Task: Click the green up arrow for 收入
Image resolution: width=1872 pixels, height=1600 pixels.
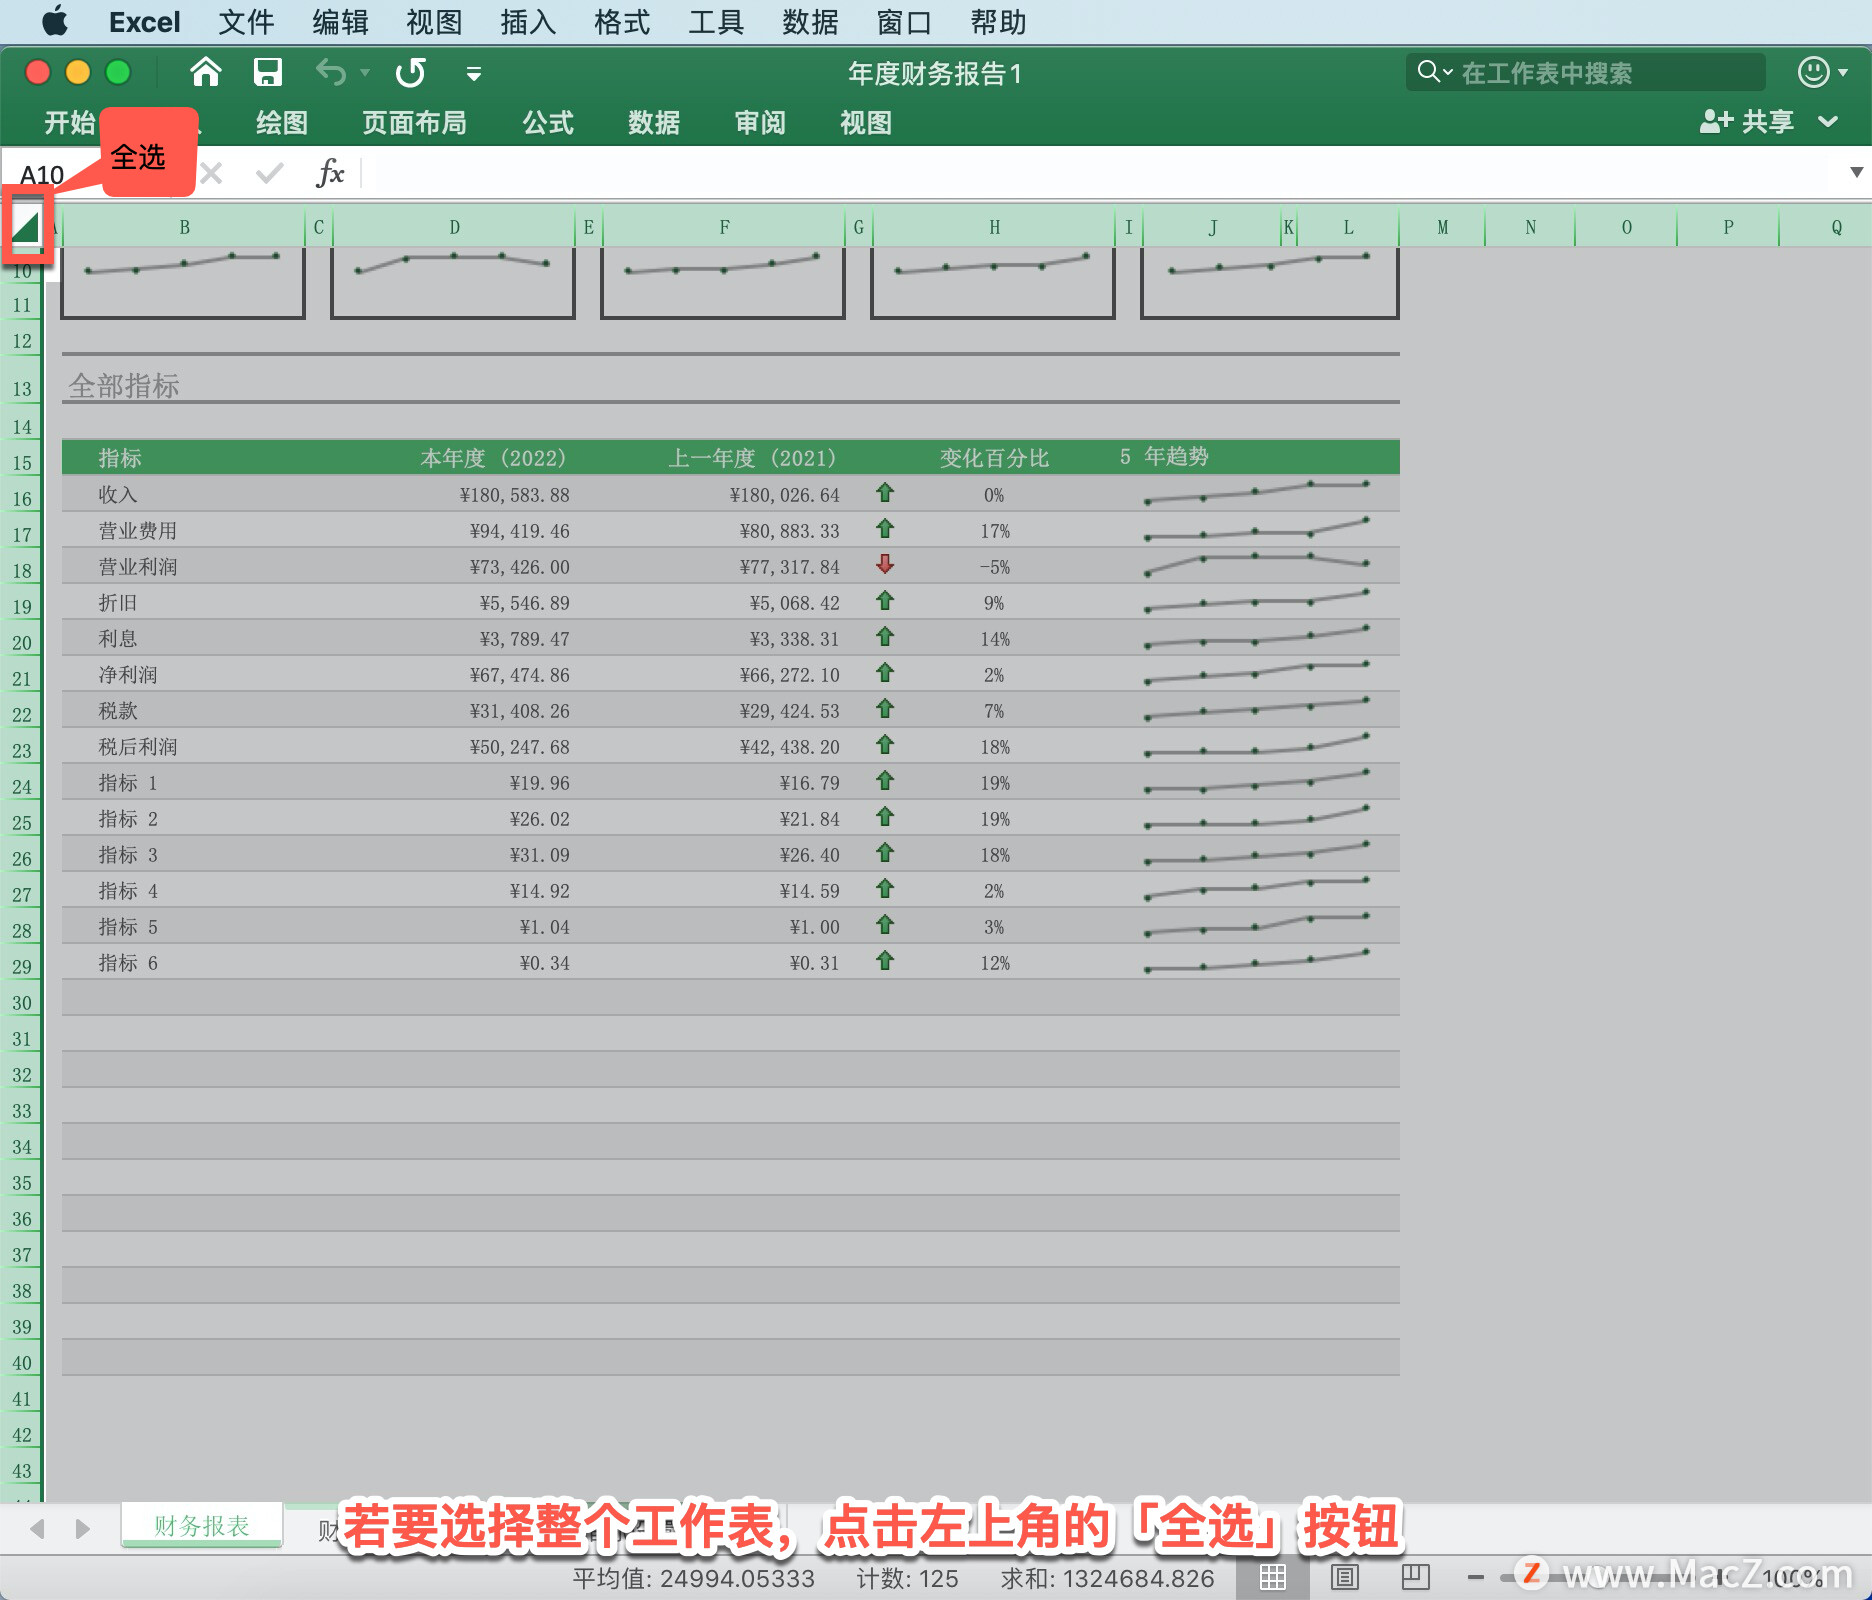Action: (x=885, y=493)
